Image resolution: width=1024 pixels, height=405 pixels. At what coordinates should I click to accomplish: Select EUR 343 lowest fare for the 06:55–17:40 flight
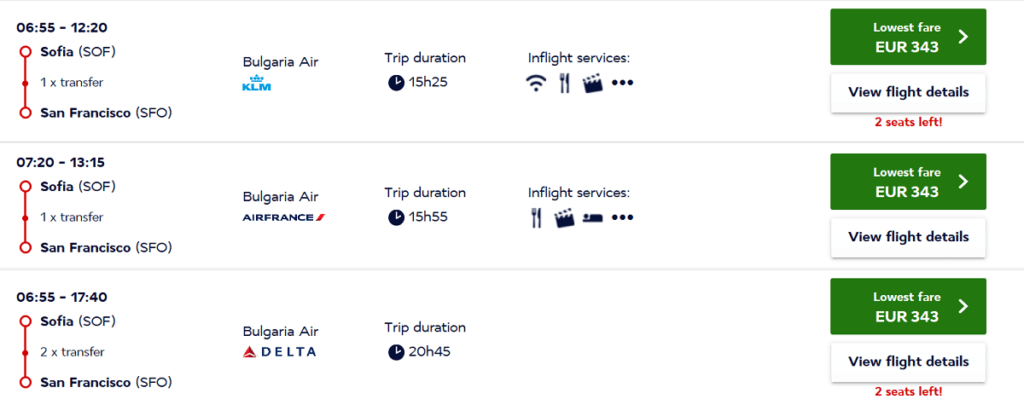tap(908, 306)
